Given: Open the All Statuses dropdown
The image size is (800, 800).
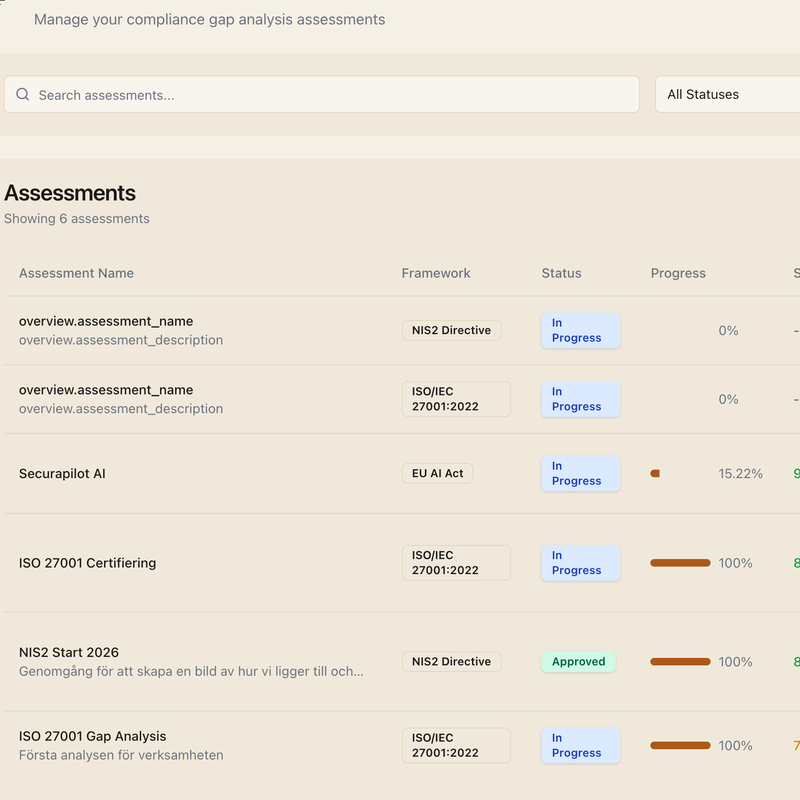Looking at the screenshot, I should 728,94.
